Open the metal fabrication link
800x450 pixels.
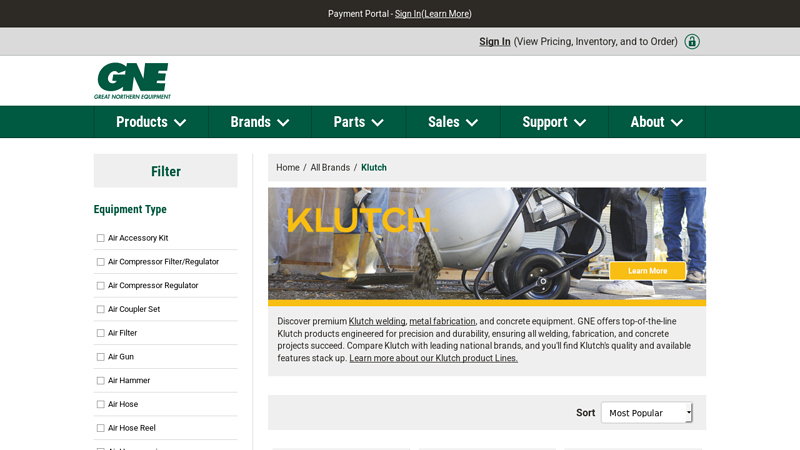click(442, 321)
